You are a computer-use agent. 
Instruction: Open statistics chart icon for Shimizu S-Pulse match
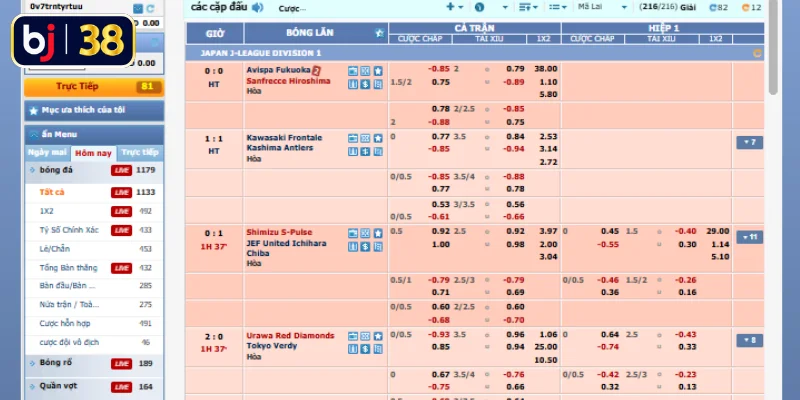353,246
